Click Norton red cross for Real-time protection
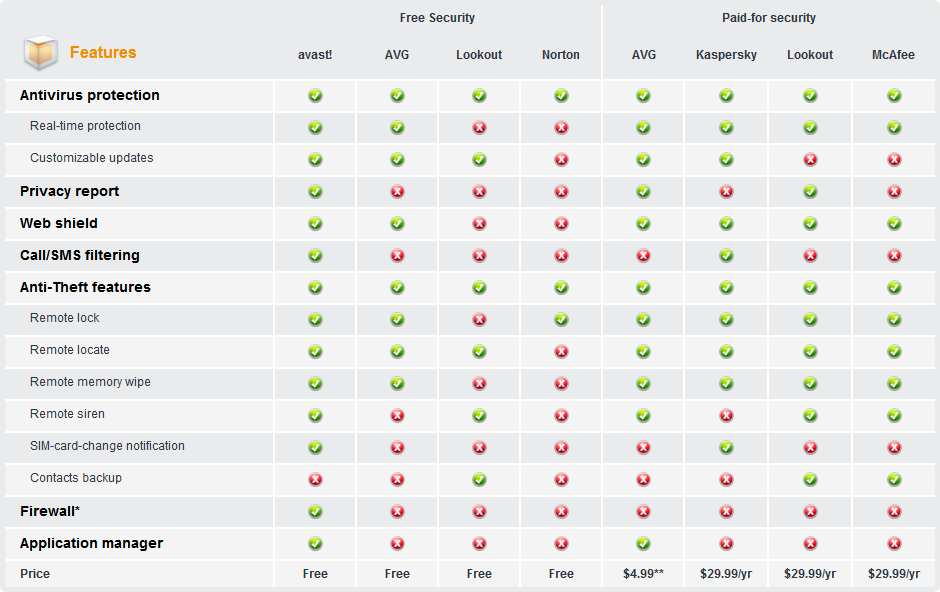Viewport: 940px width, 592px height. tap(561, 128)
